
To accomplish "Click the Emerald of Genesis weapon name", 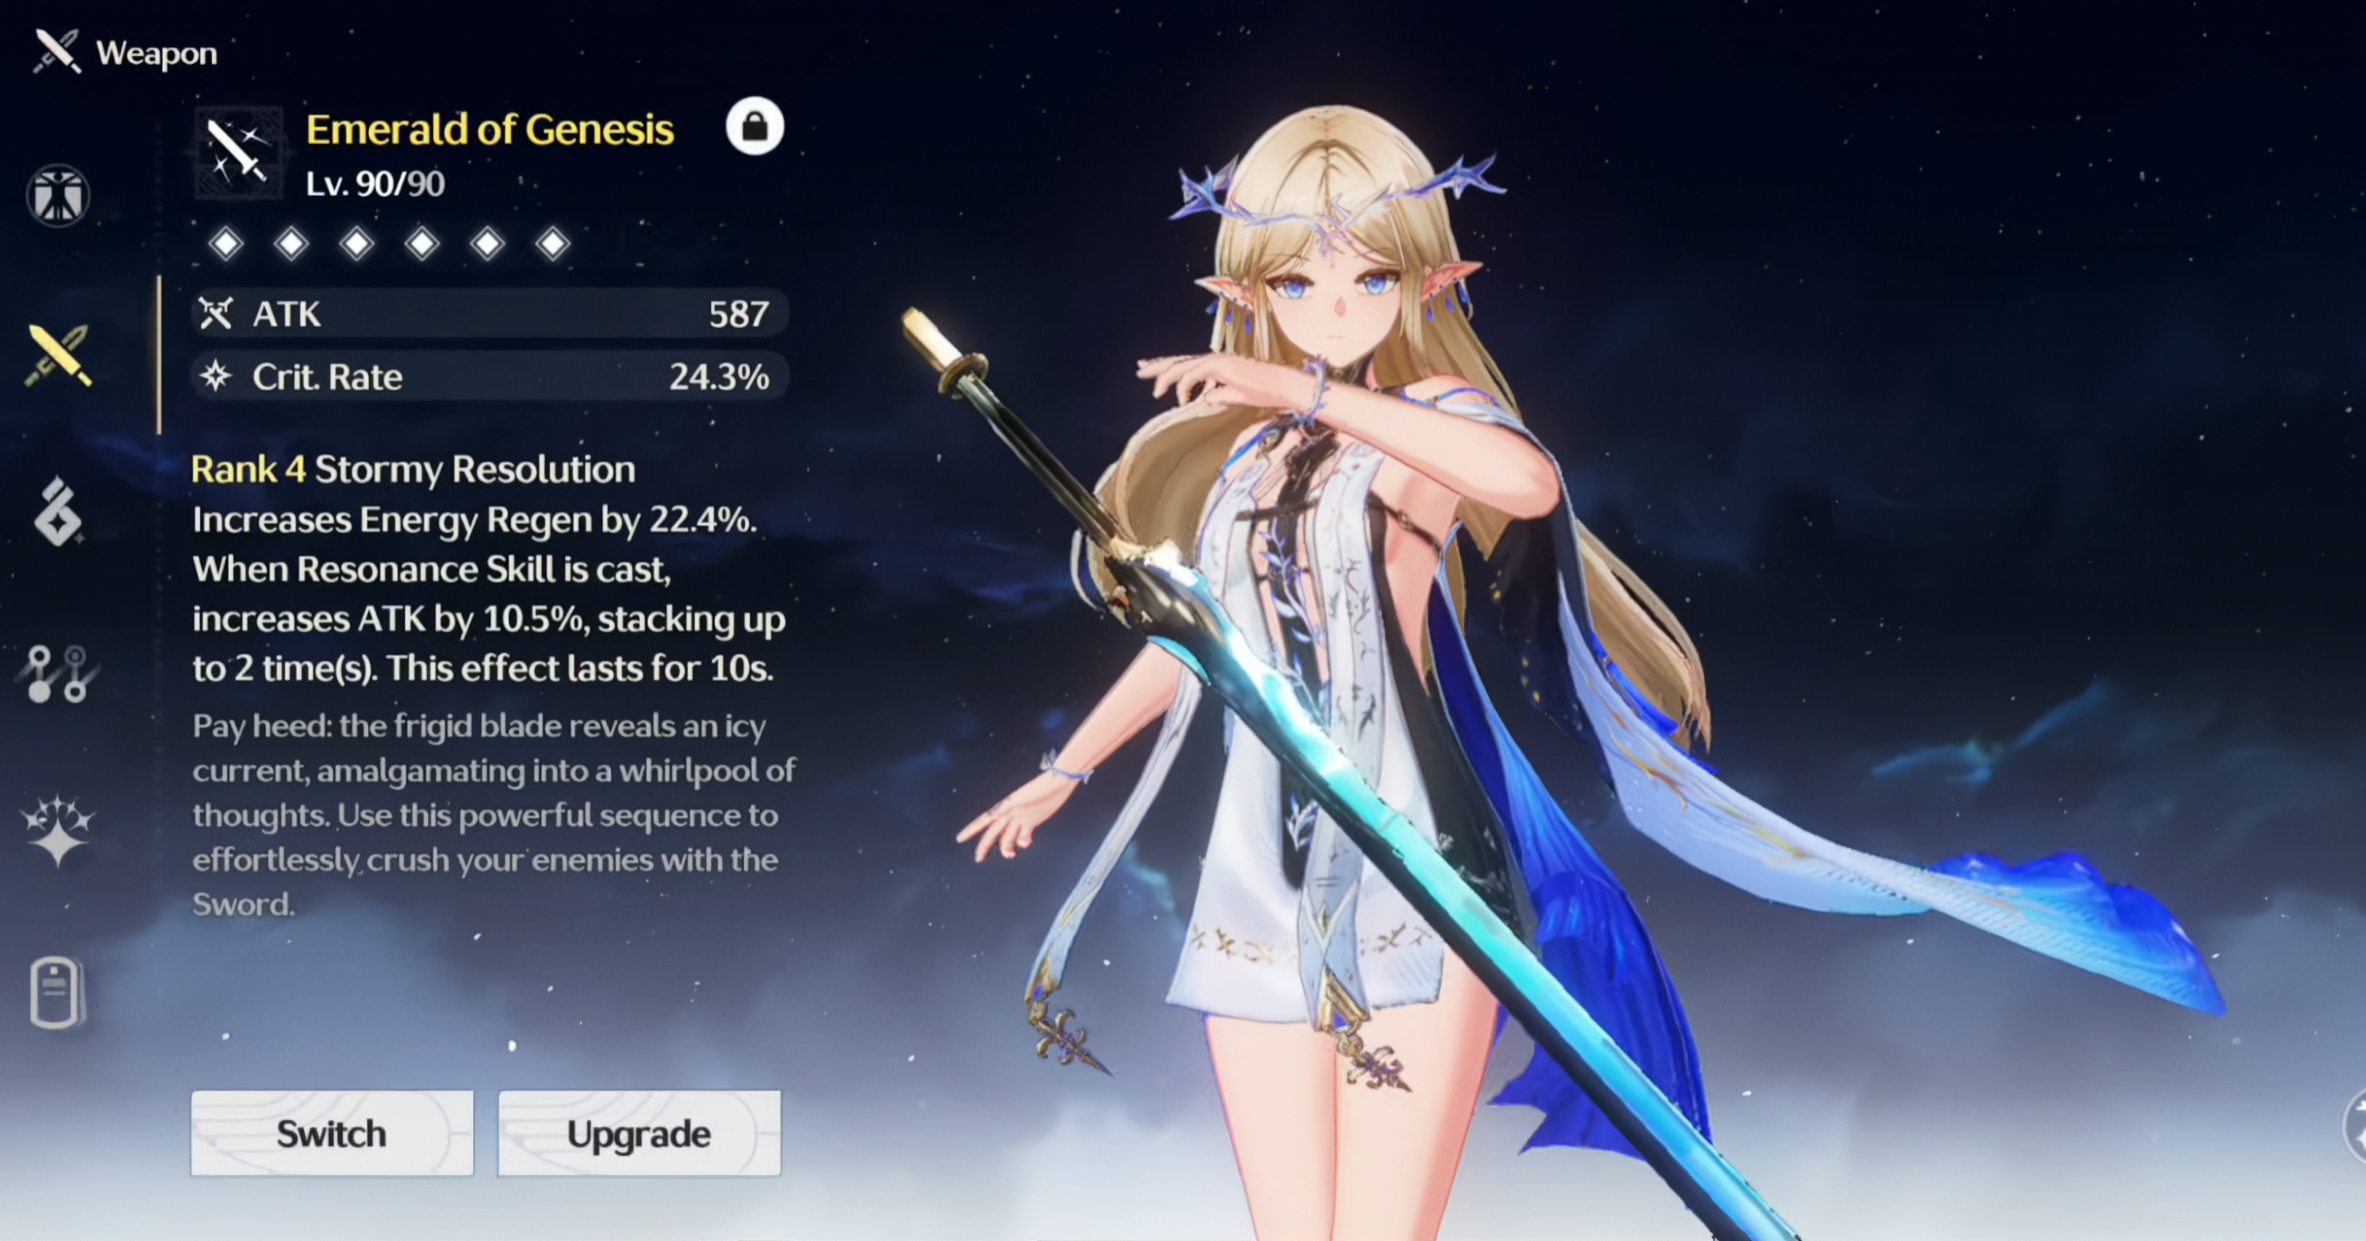I will (490, 129).
